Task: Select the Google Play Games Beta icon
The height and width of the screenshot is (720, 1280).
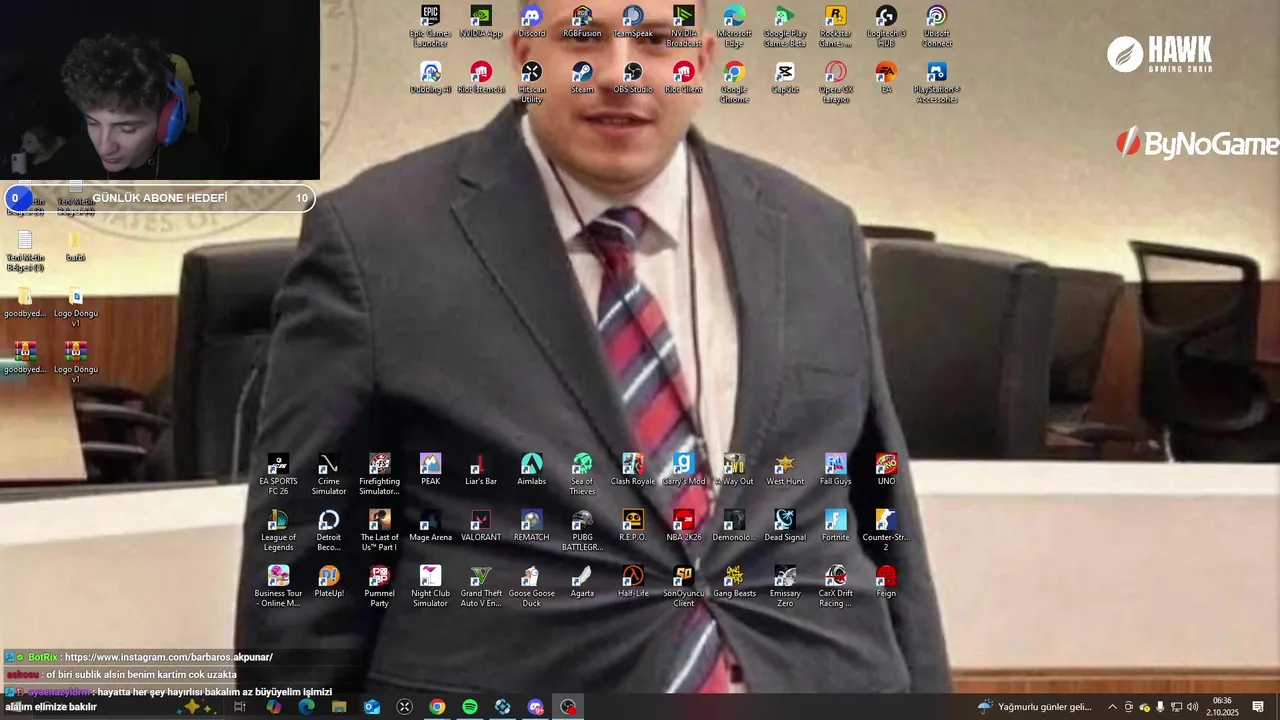Action: point(785,26)
